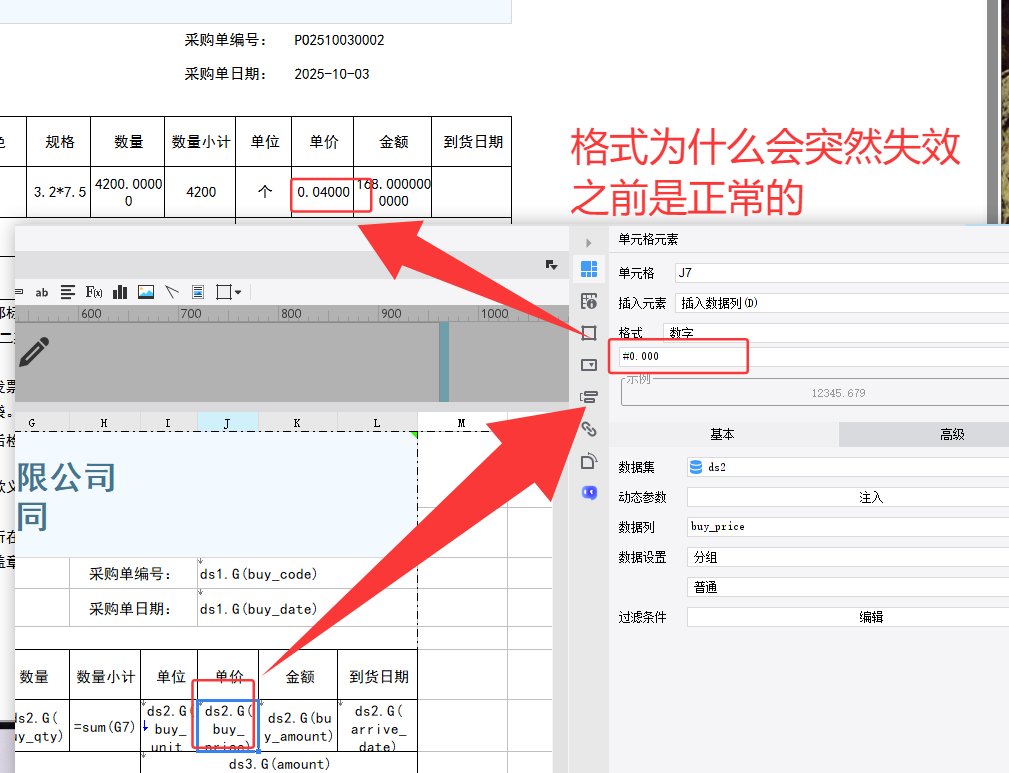Open the 格式 dropdown showing 数字
This screenshot has width=1009, height=773.
(835, 332)
